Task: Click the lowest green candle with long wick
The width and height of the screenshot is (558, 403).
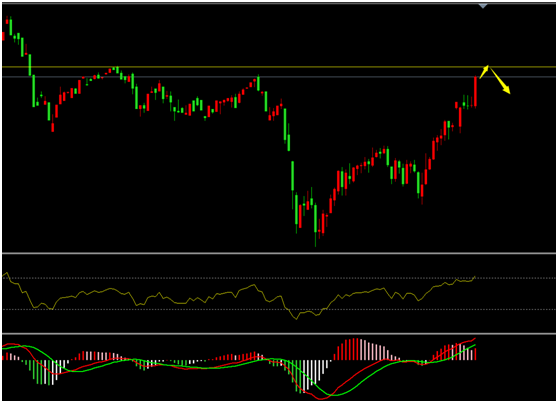Action: point(315,225)
